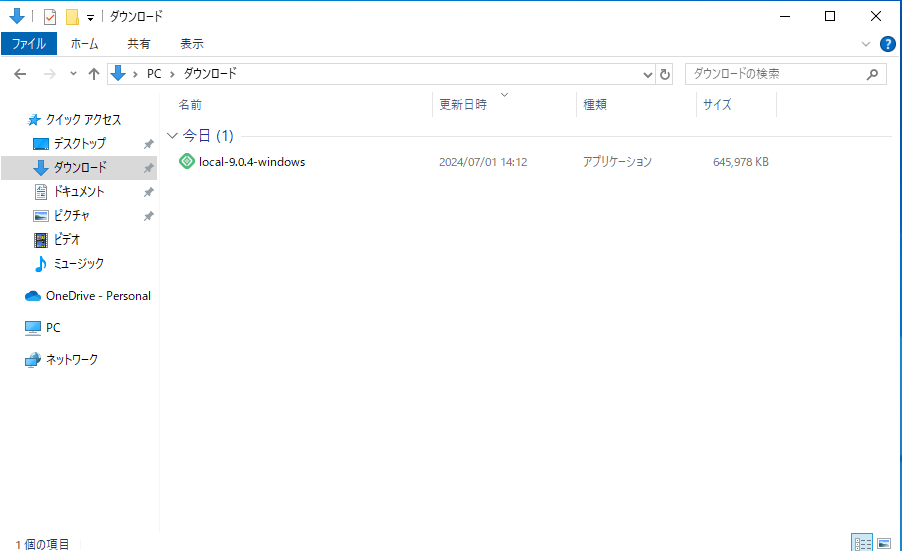Switch to large icons view in status bar
The image size is (902, 551).
point(883,542)
